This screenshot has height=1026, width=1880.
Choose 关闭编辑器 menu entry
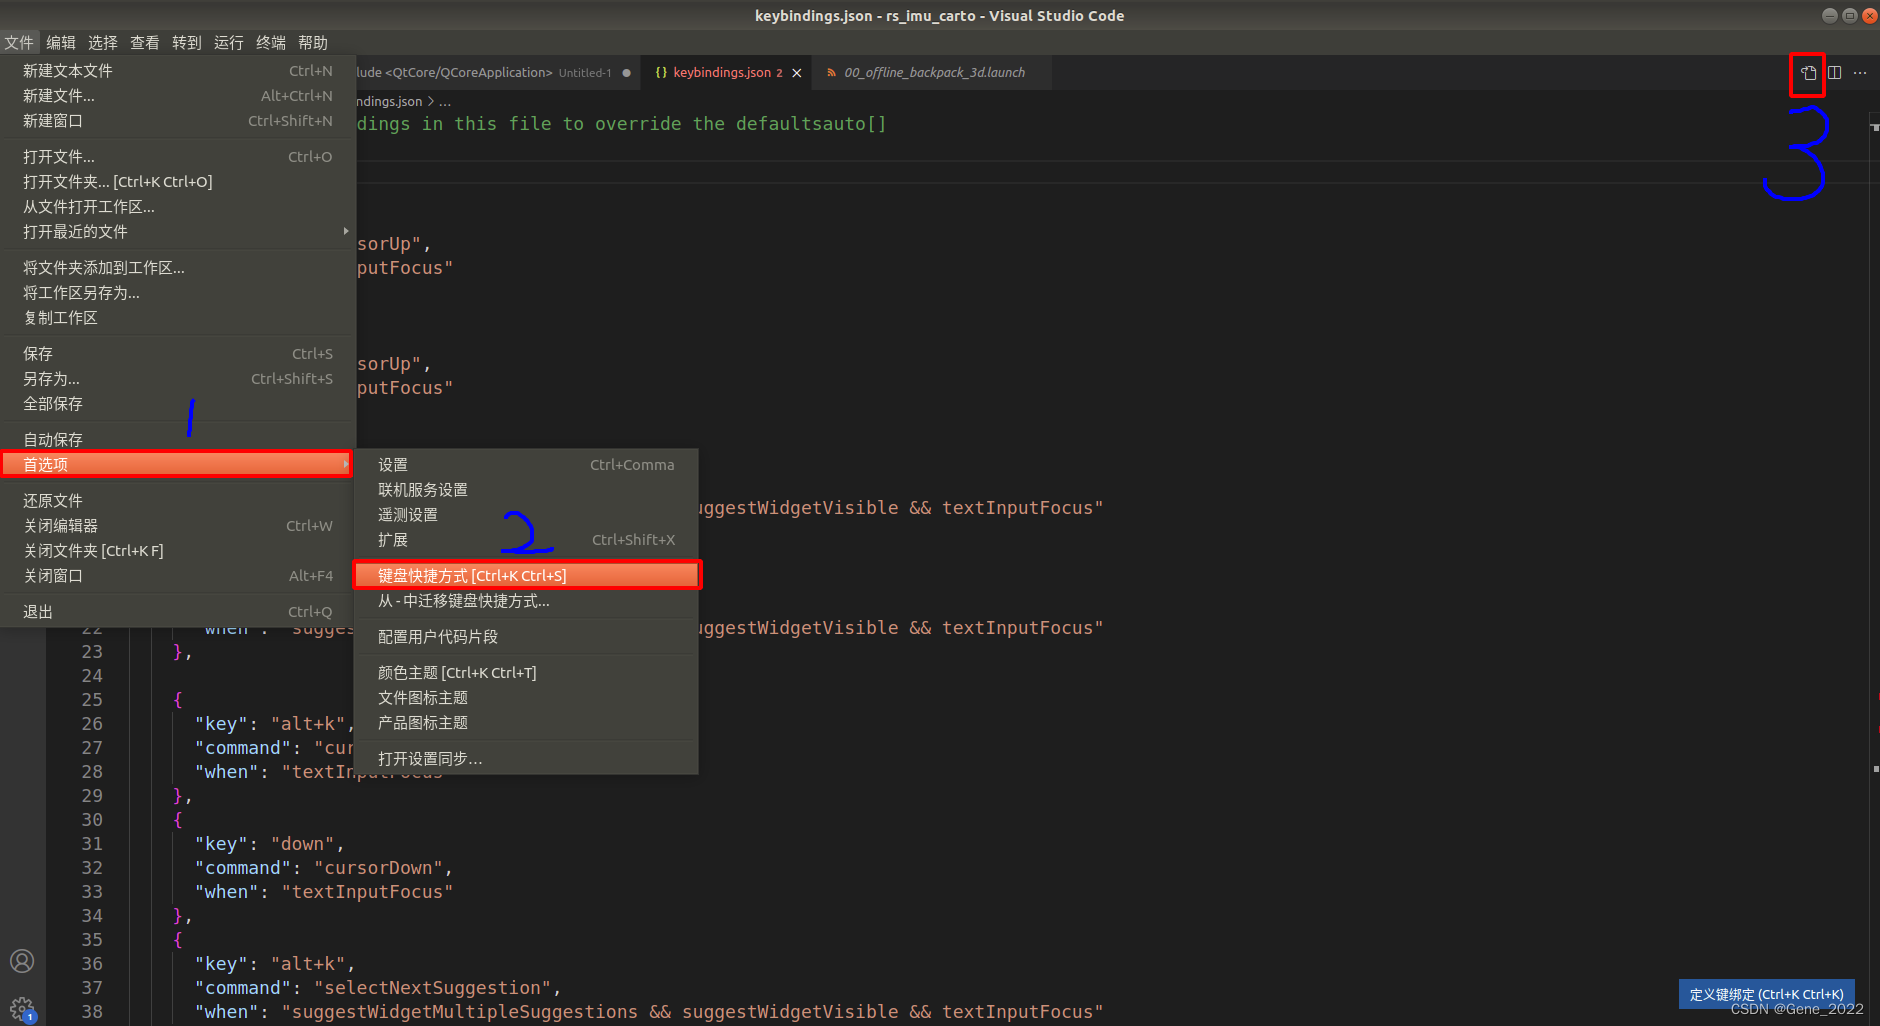click(x=178, y=526)
